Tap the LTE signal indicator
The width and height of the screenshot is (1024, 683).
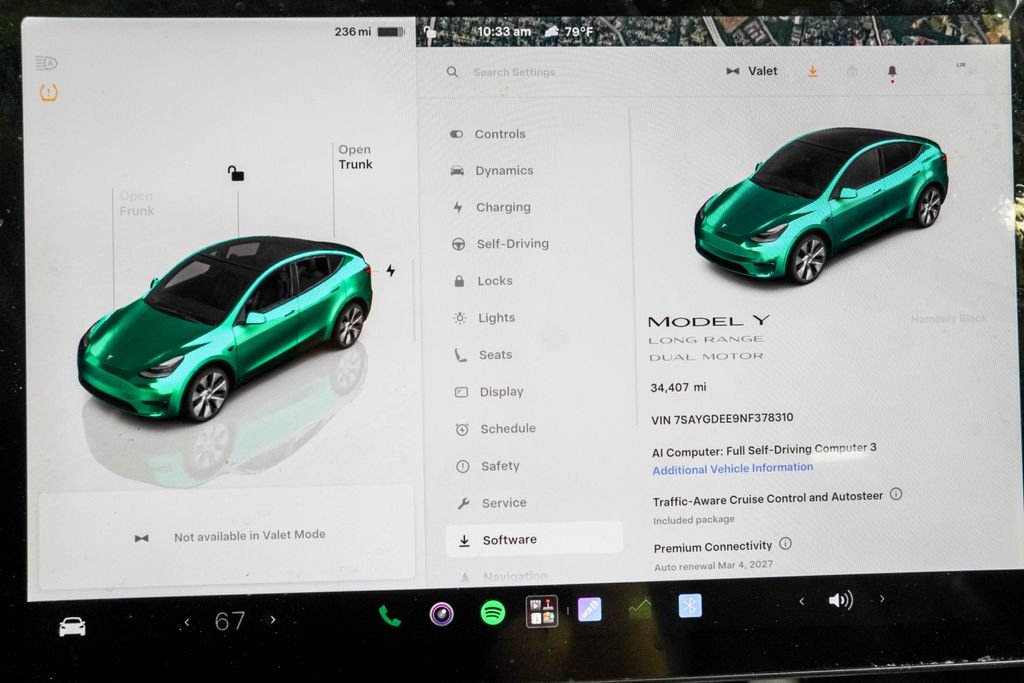(x=961, y=65)
